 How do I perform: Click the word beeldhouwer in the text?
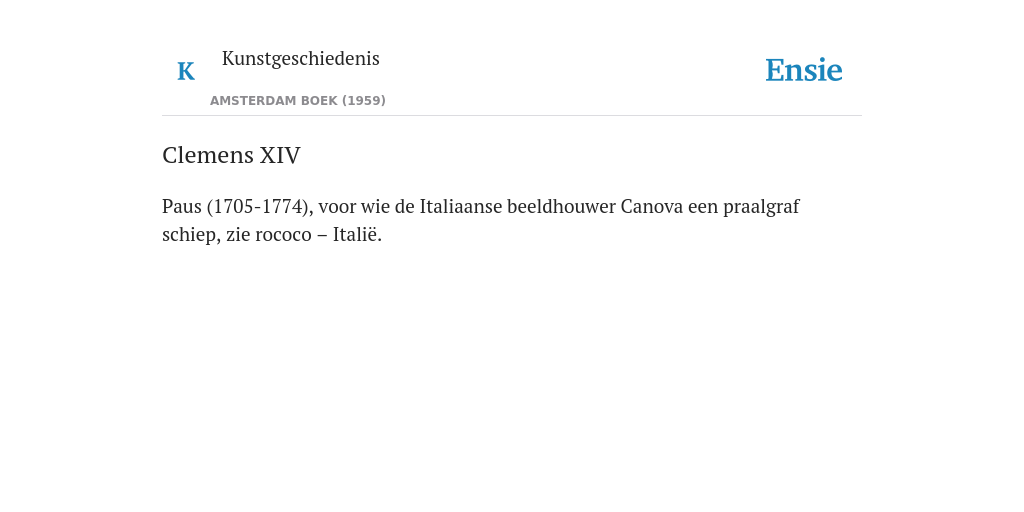pyautogui.click(x=562, y=206)
